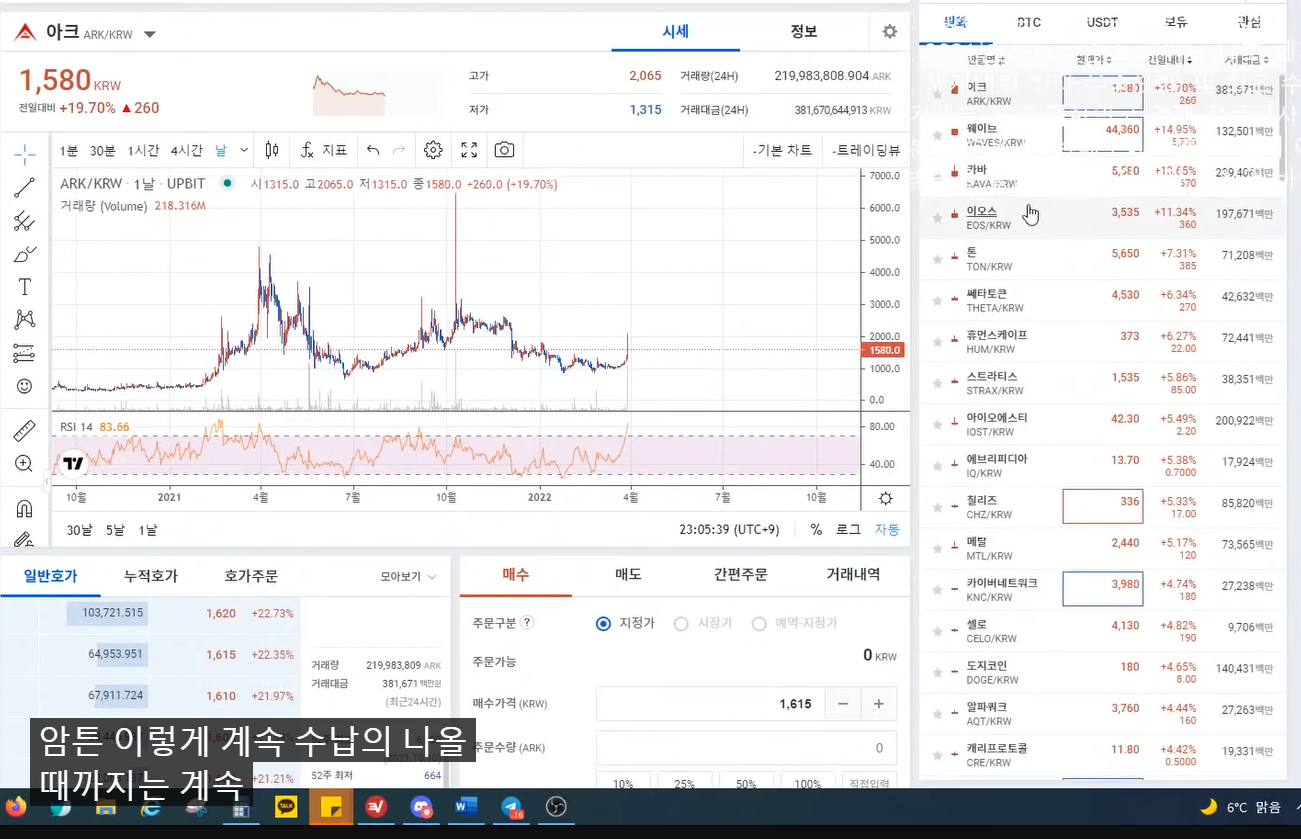This screenshot has width=1301, height=839.
Task: Expand the time interval dropdown arrow
Action: 244,150
